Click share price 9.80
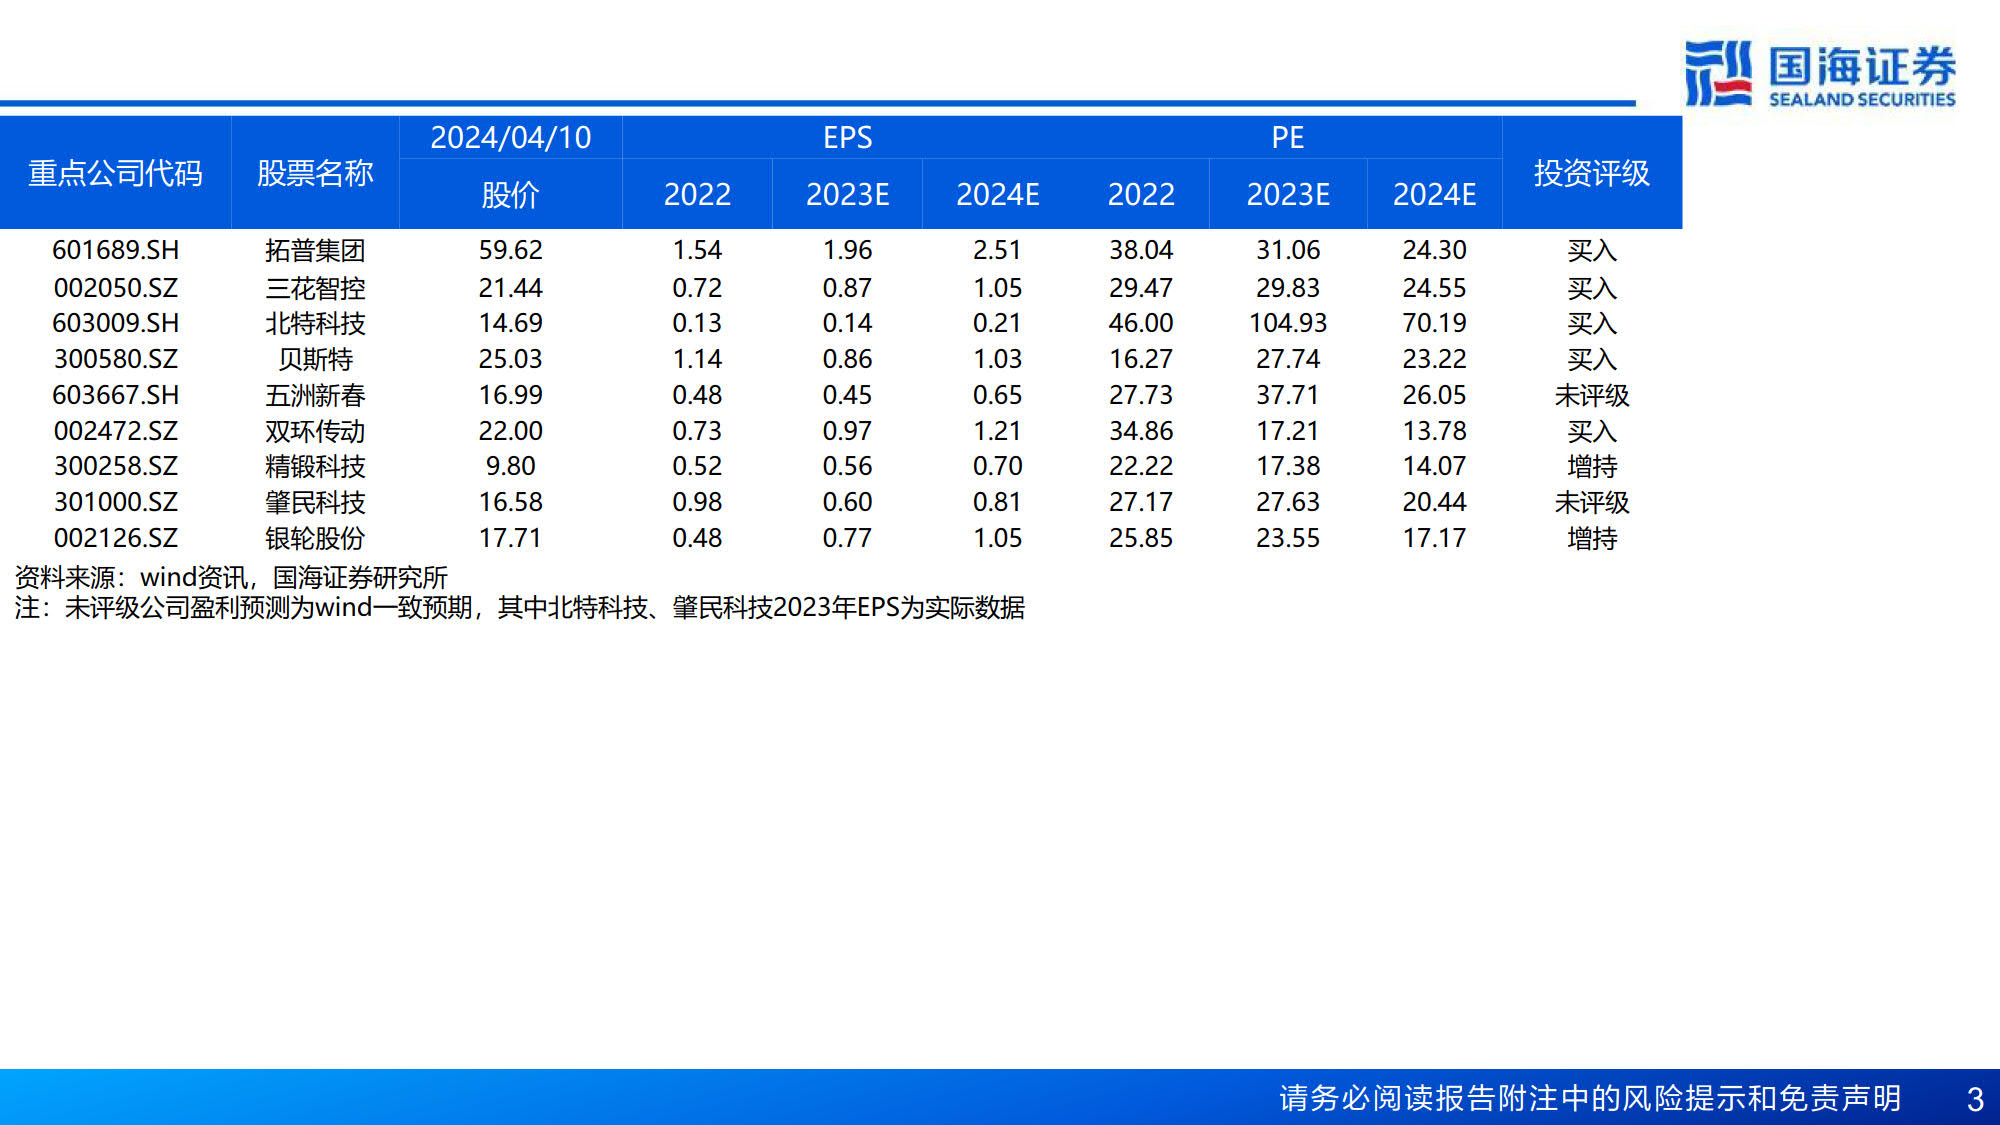This screenshot has width=2000, height=1125. pyautogui.click(x=510, y=466)
